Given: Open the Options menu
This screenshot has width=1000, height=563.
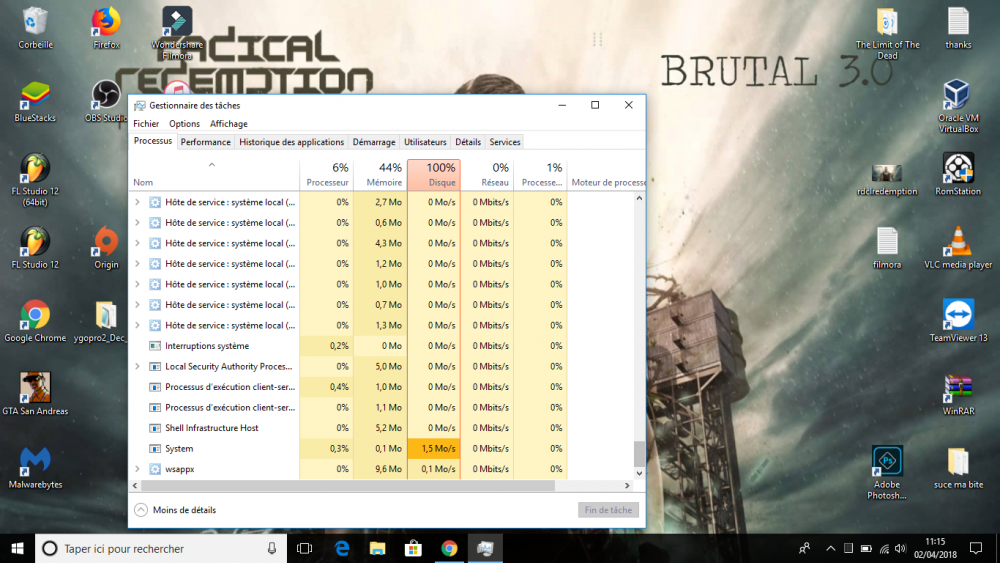Looking at the screenshot, I should [184, 124].
